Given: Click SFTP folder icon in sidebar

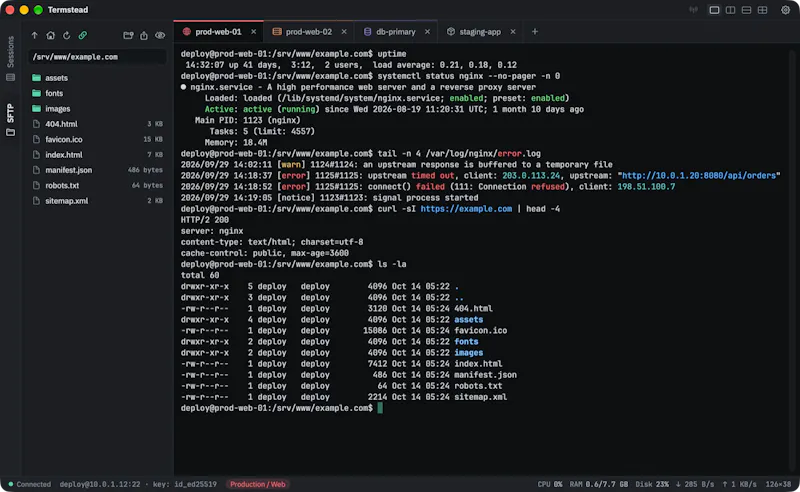Looking at the screenshot, I should [x=10, y=132].
